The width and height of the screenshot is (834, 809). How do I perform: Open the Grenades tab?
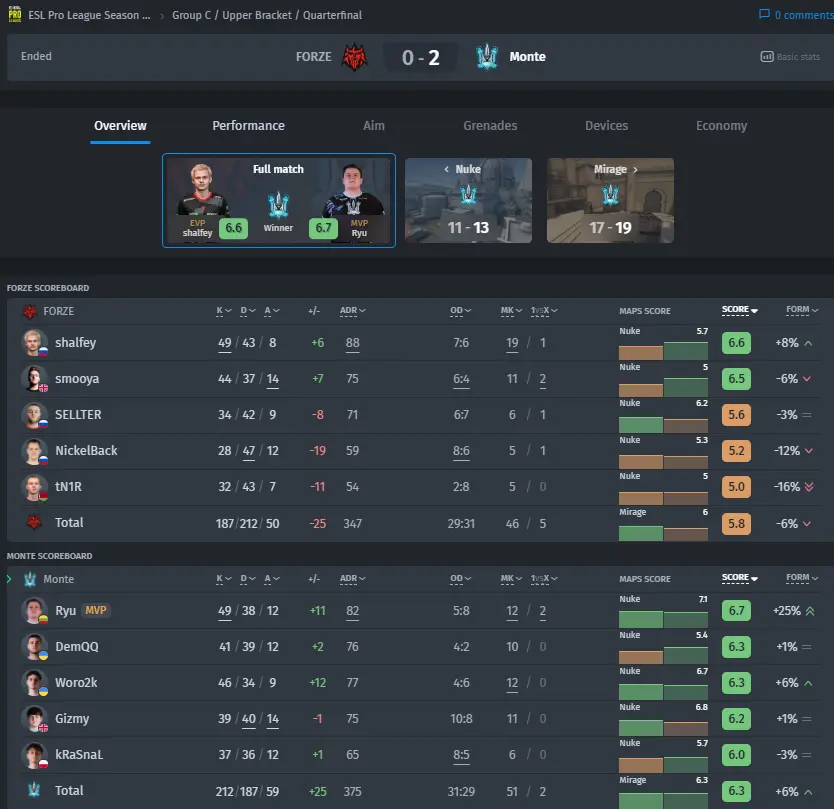click(490, 126)
